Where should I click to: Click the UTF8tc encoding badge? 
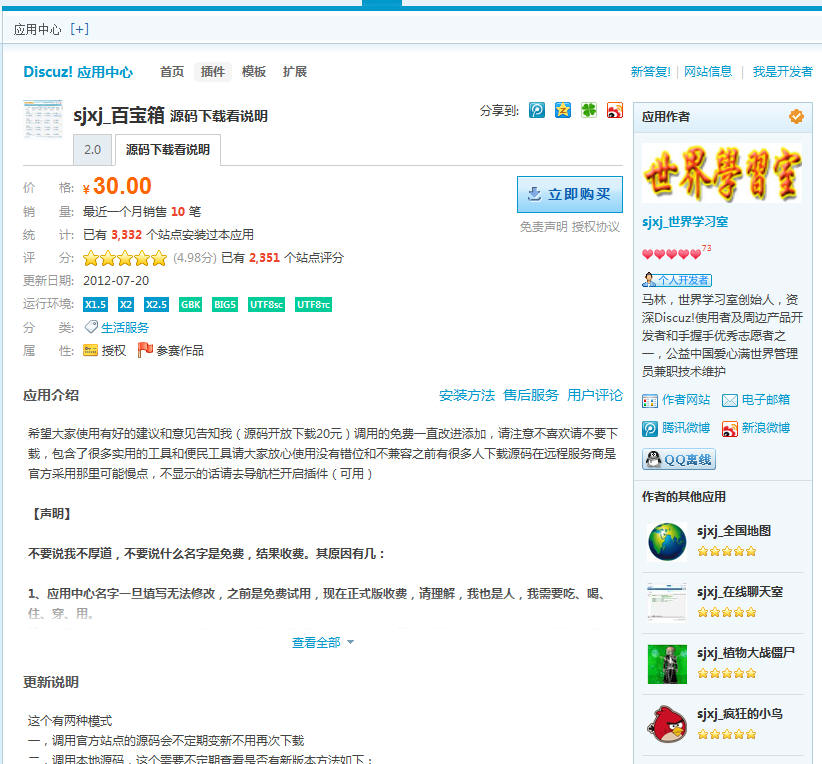(x=313, y=305)
